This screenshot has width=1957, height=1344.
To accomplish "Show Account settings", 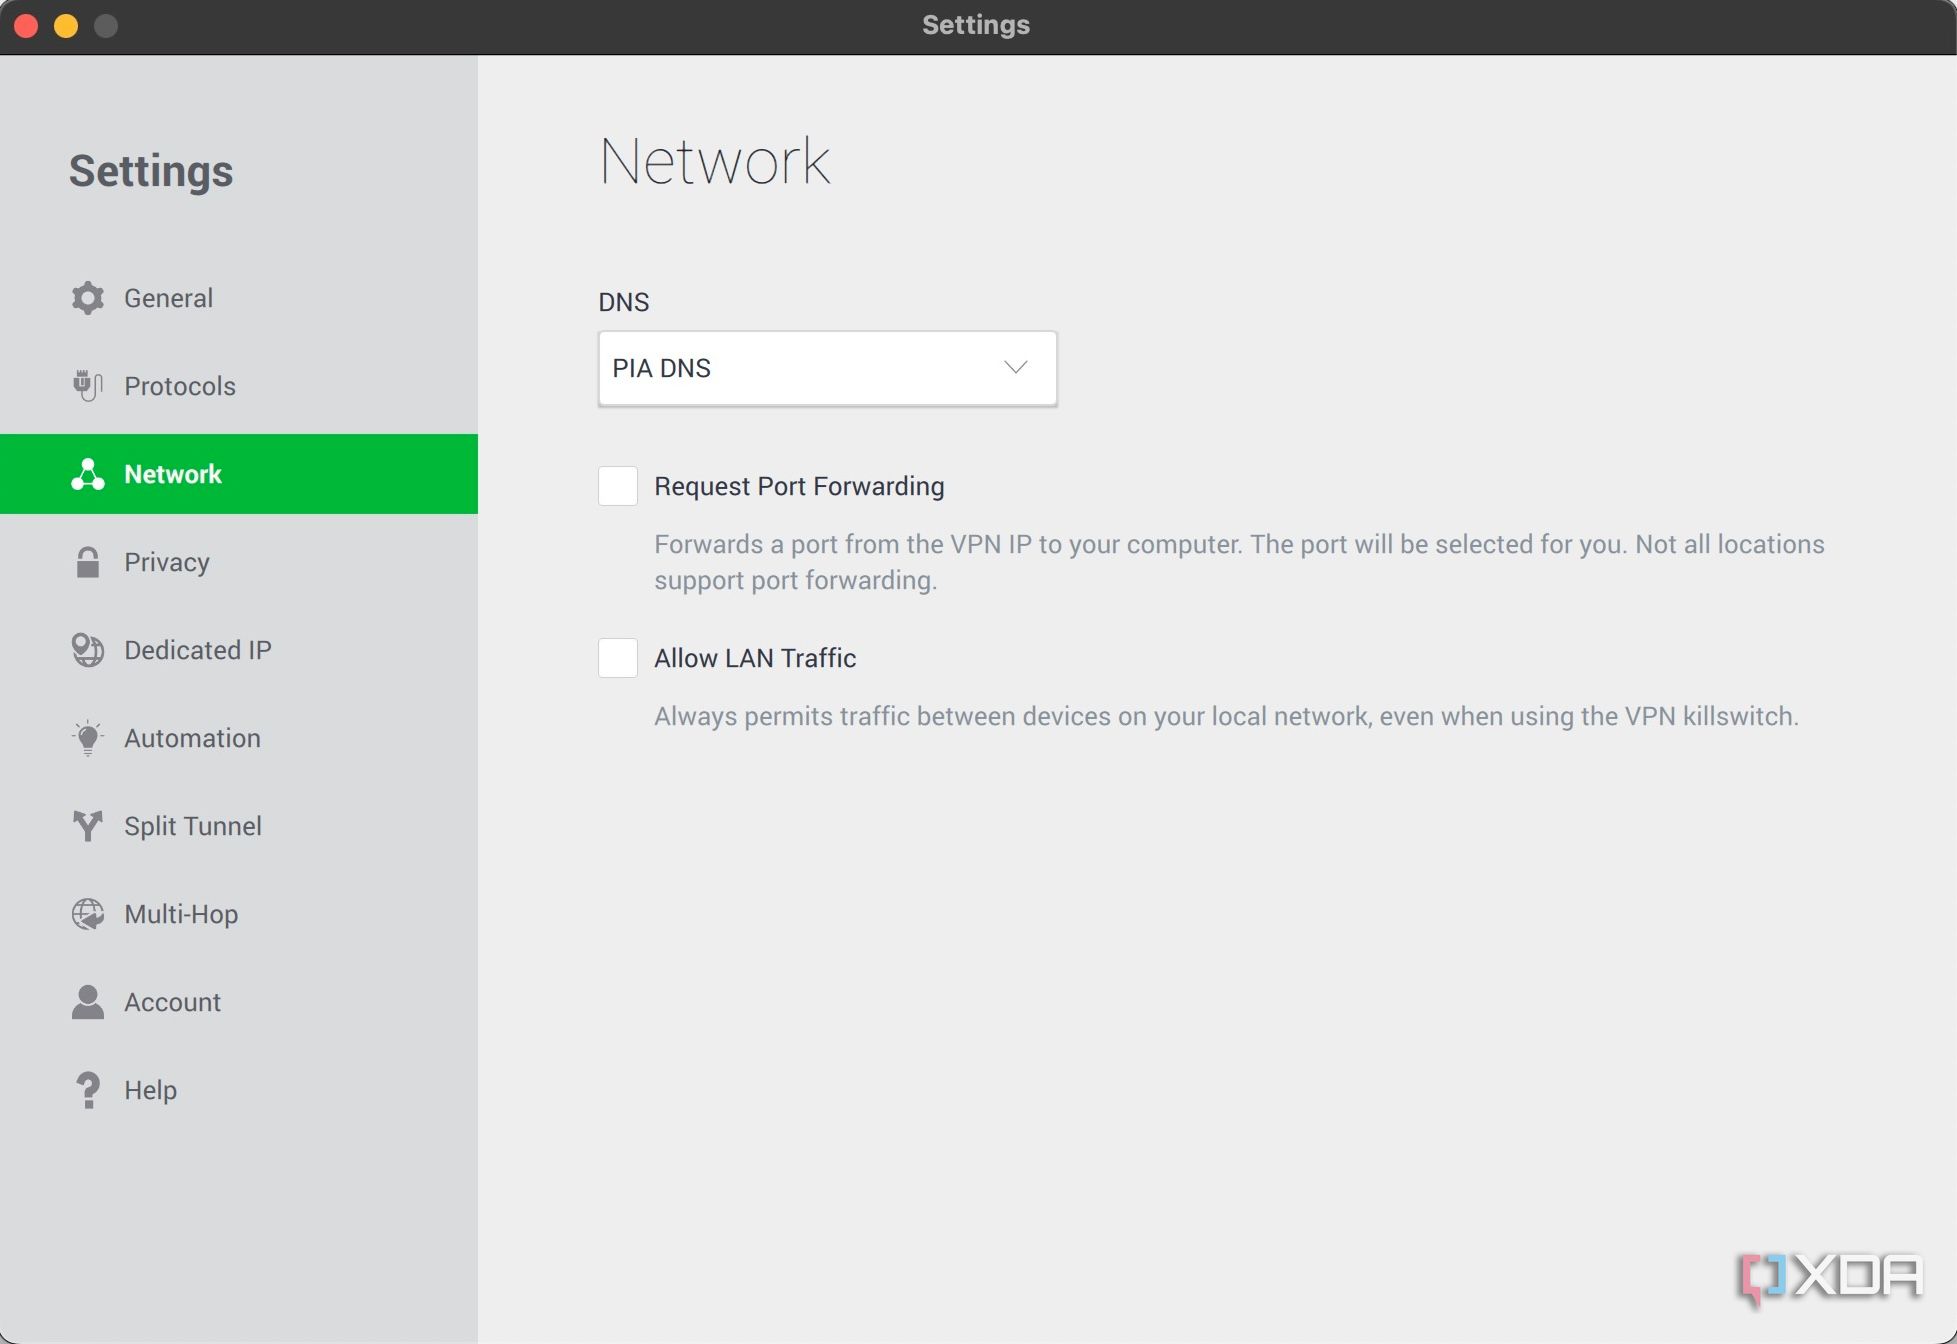I will [239, 1002].
